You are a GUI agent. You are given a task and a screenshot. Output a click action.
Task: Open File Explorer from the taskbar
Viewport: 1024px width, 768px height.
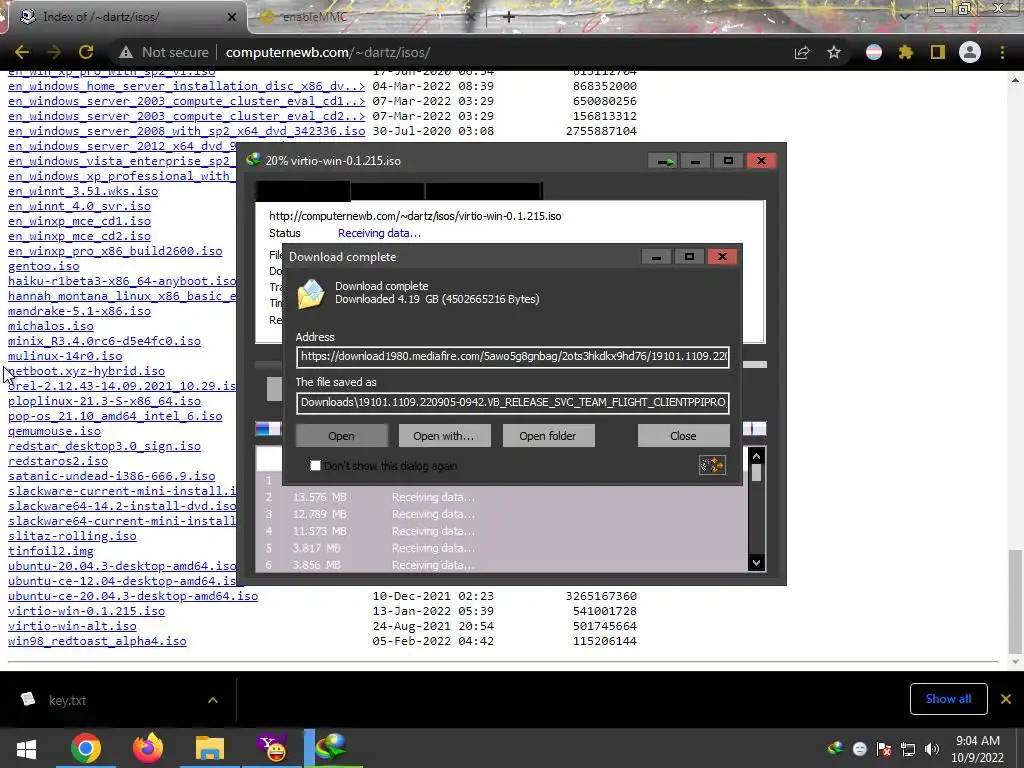tap(210, 748)
